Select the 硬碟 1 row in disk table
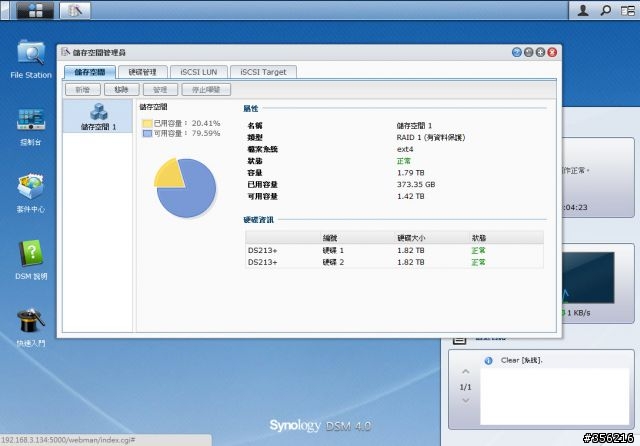 point(394,250)
